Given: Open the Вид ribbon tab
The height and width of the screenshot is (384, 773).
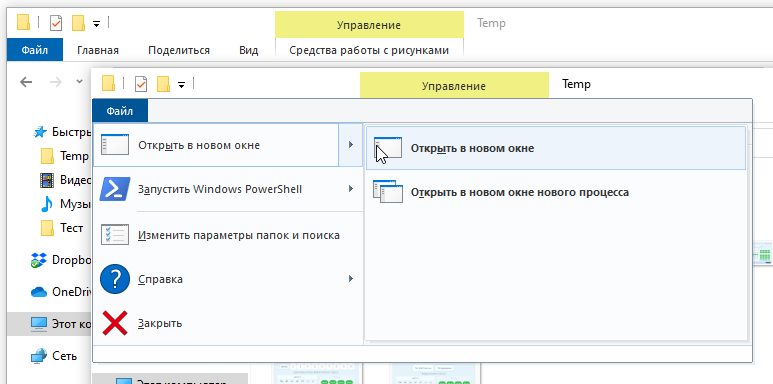Looking at the screenshot, I should point(249,50).
